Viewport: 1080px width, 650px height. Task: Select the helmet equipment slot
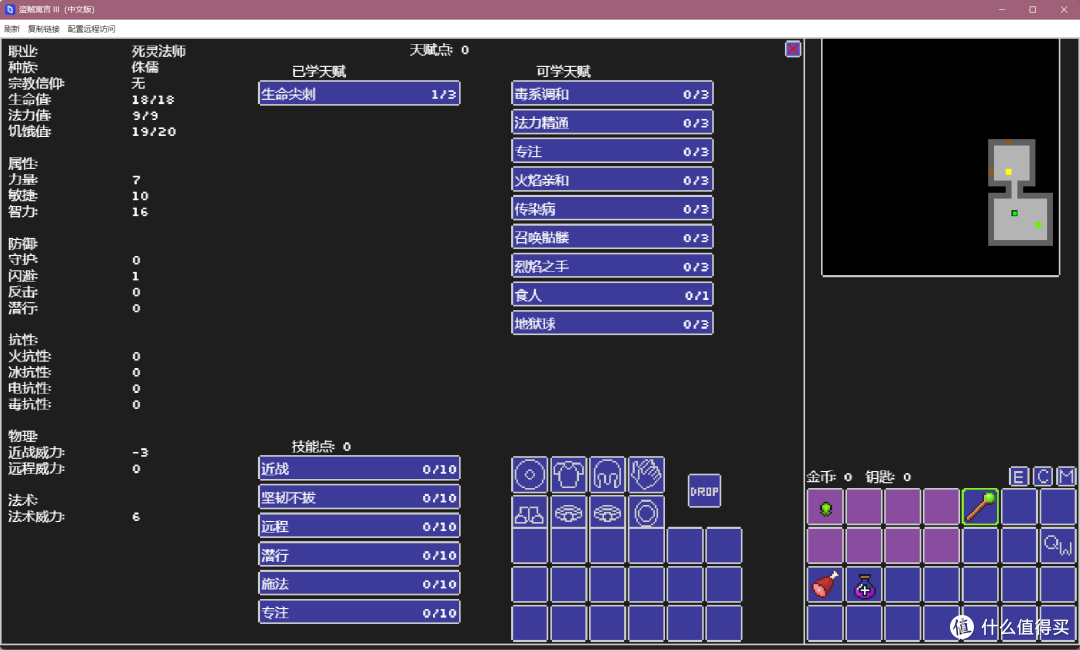point(607,474)
